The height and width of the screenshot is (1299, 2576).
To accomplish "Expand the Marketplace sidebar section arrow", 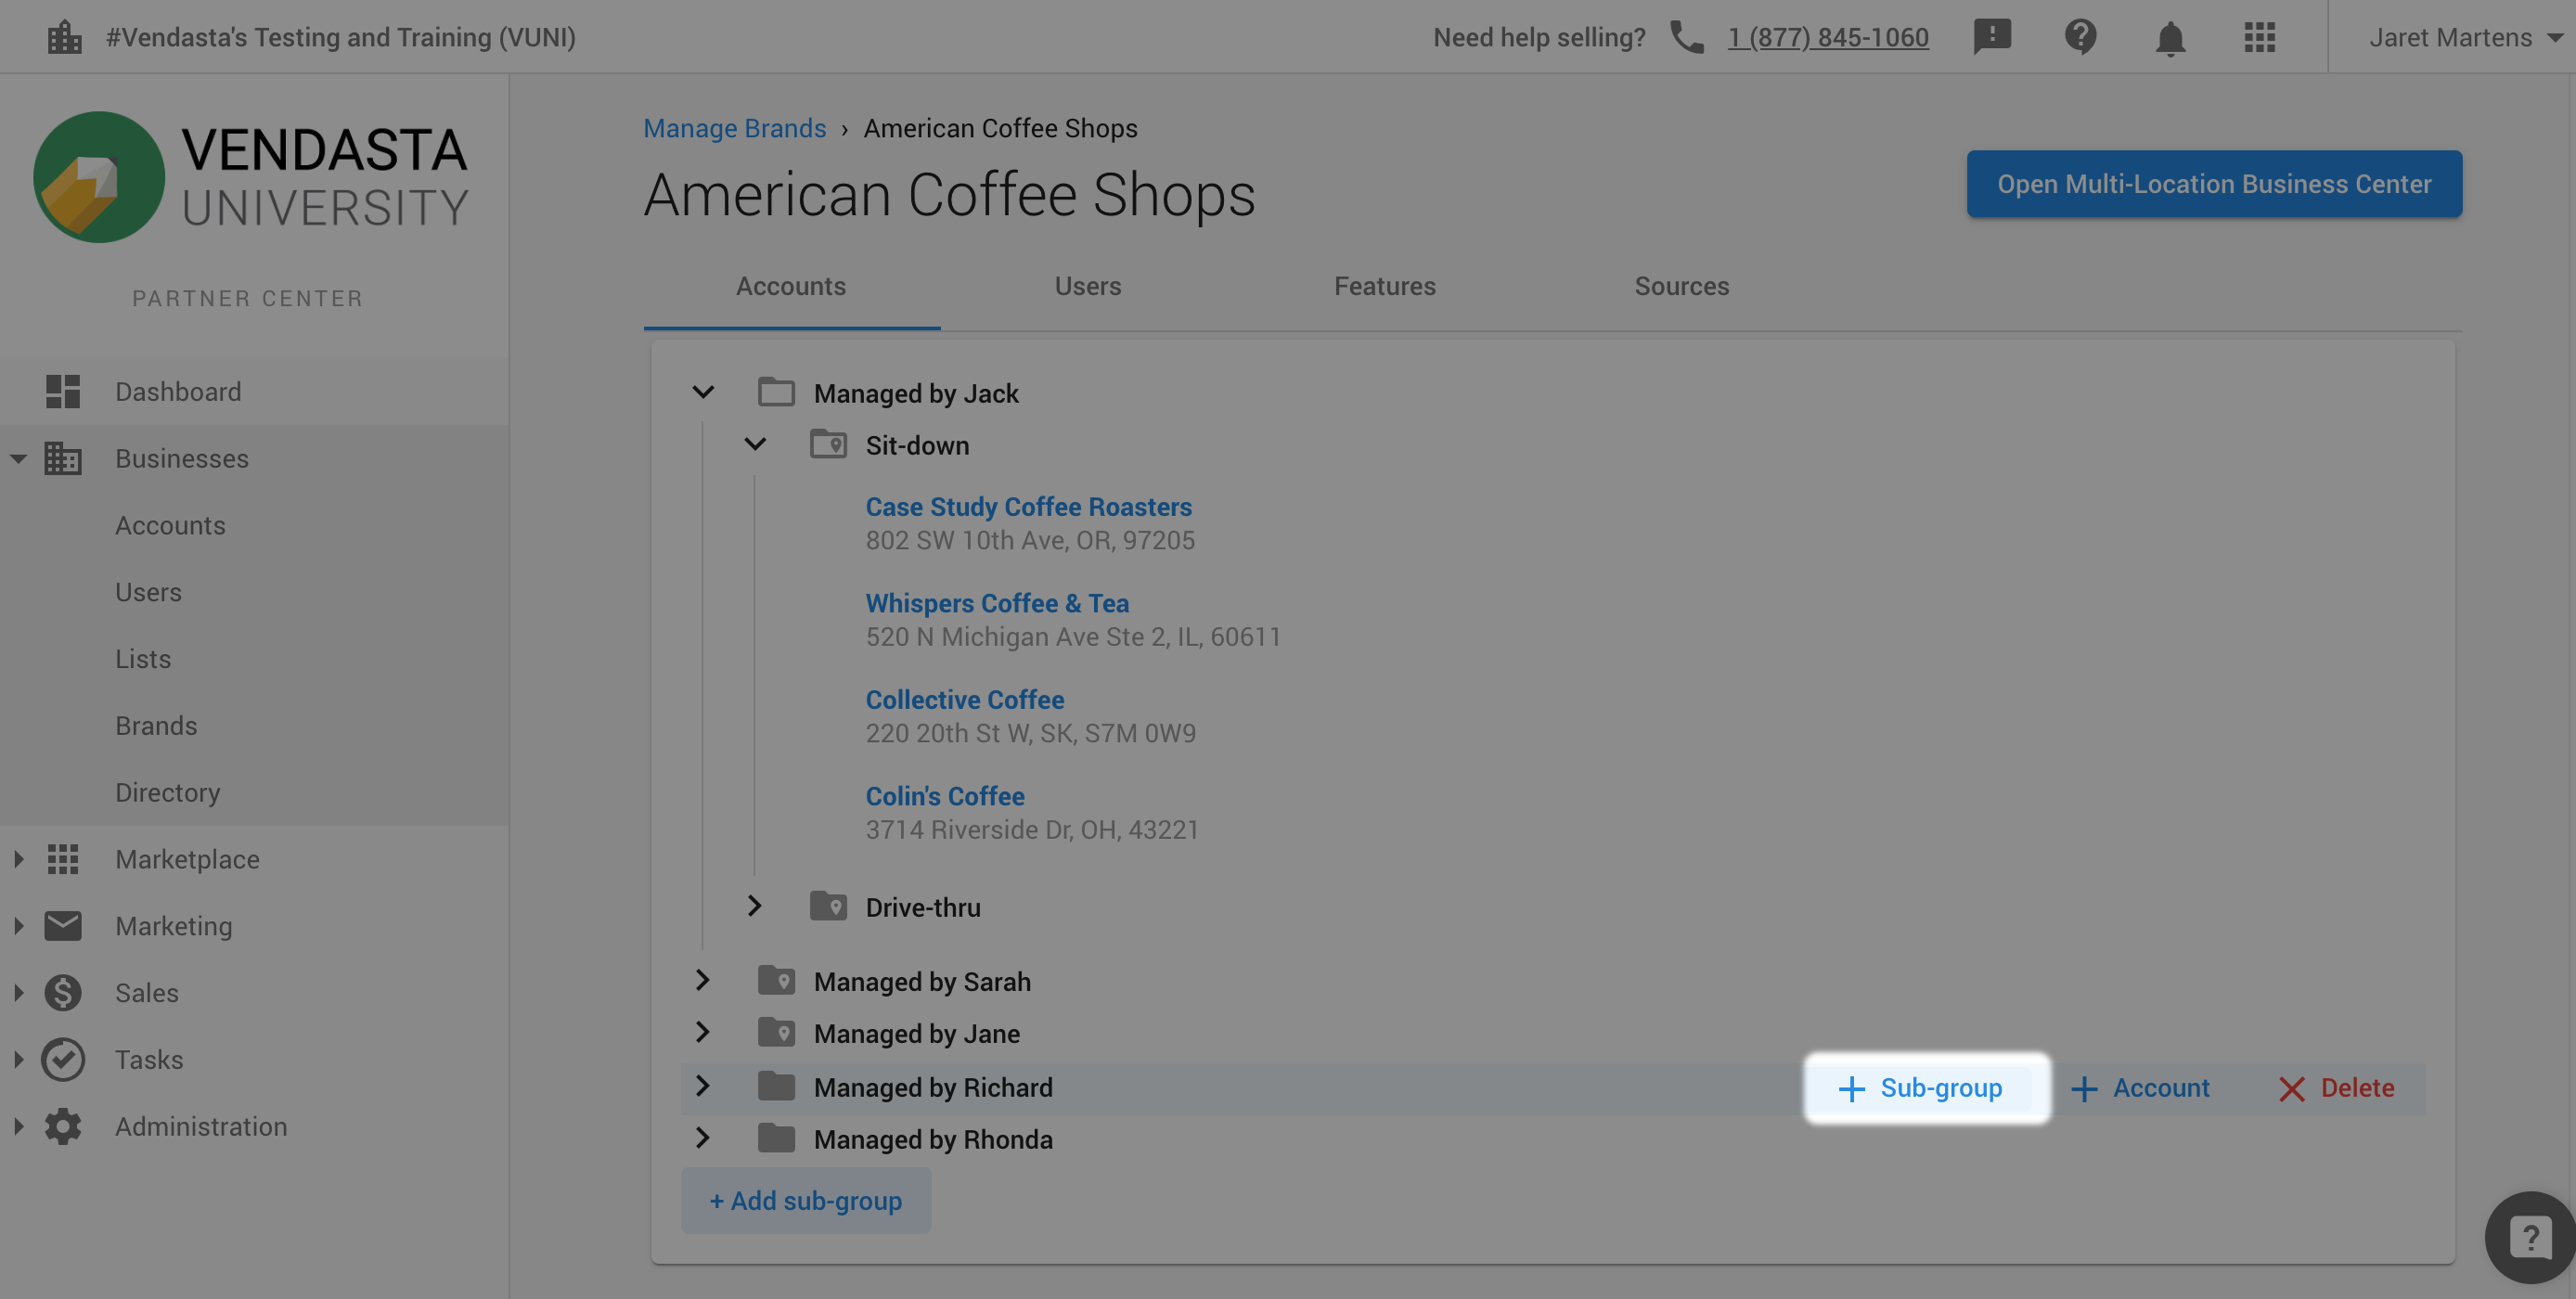I will click(x=18, y=859).
